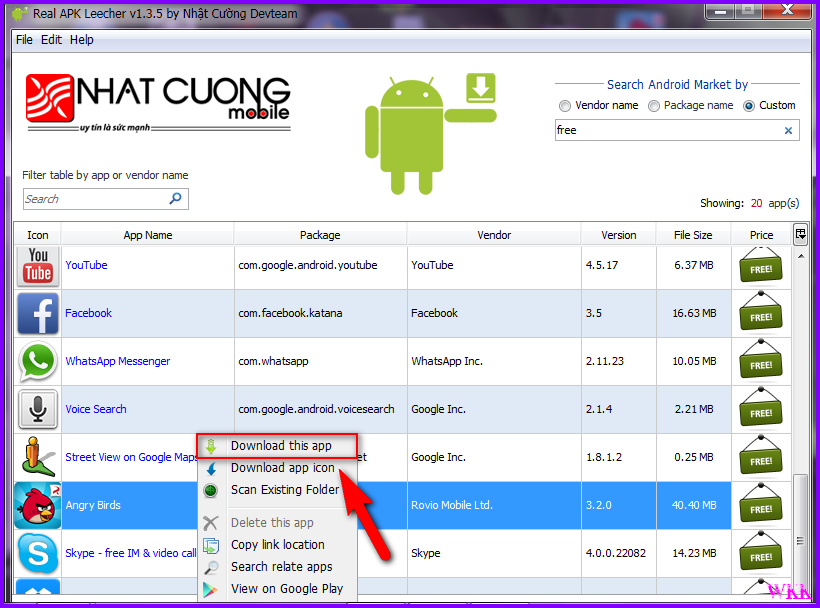Open the Edit menu
820x608 pixels.
point(51,40)
